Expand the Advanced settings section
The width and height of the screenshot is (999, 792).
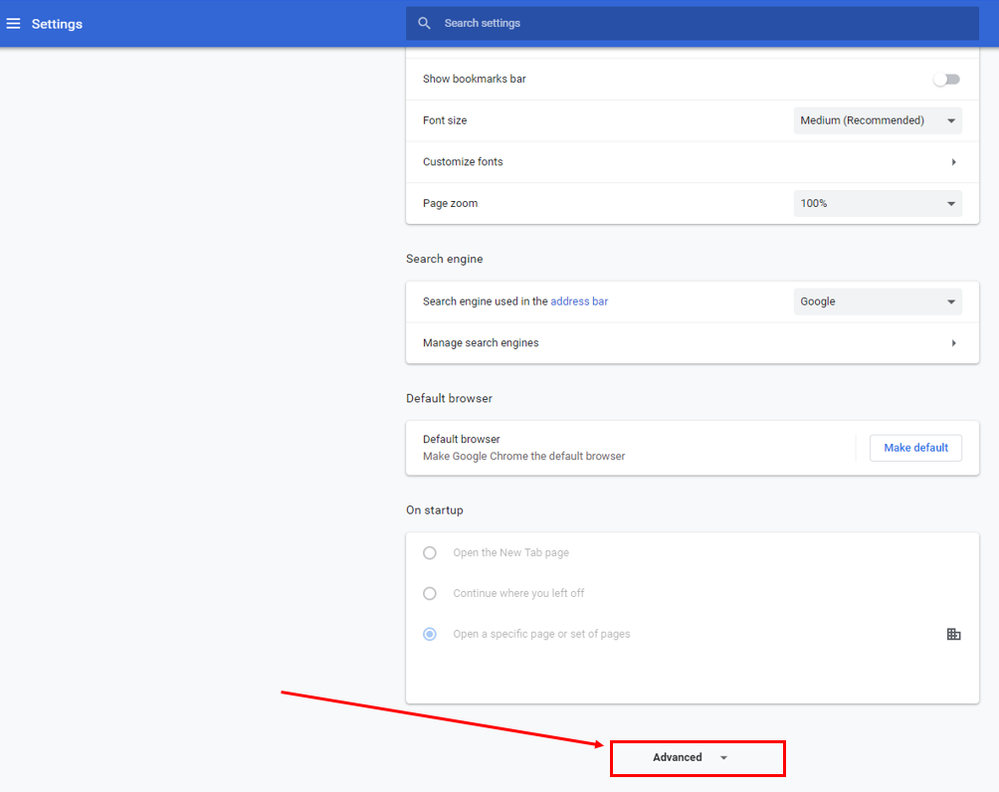(x=678, y=757)
